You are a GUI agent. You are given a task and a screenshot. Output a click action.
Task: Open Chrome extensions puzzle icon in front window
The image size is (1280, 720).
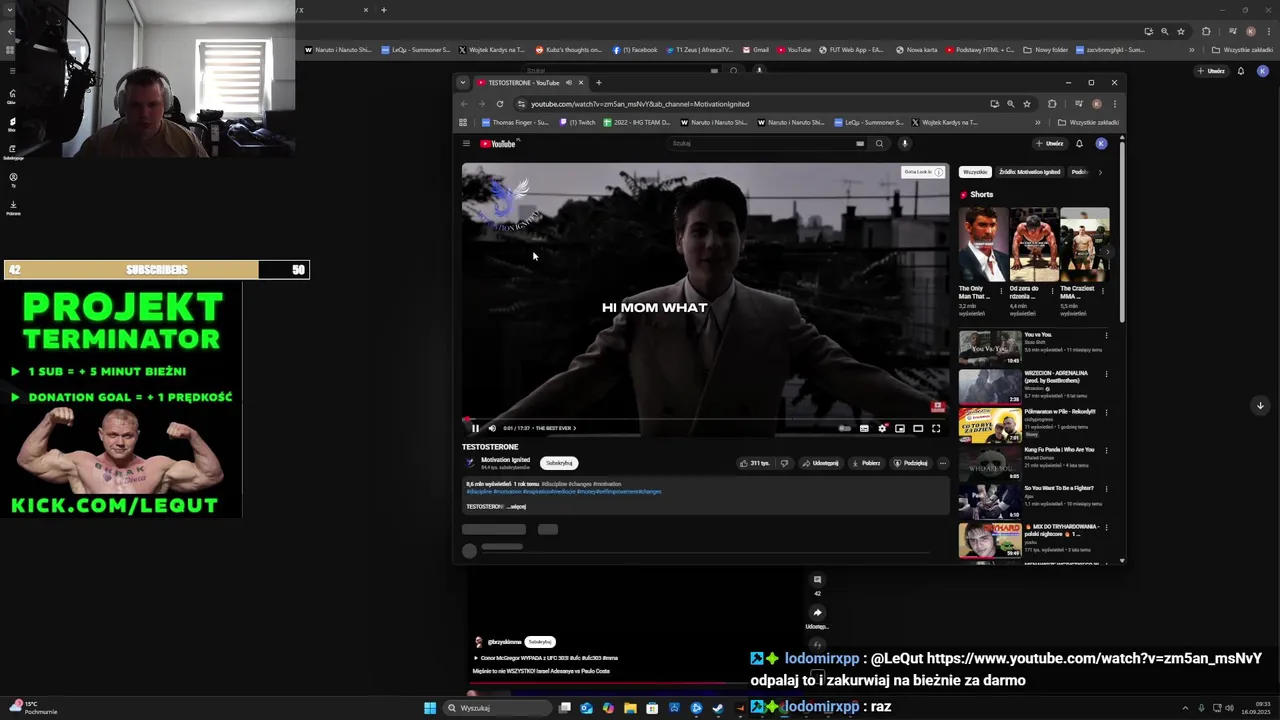coord(1052,104)
